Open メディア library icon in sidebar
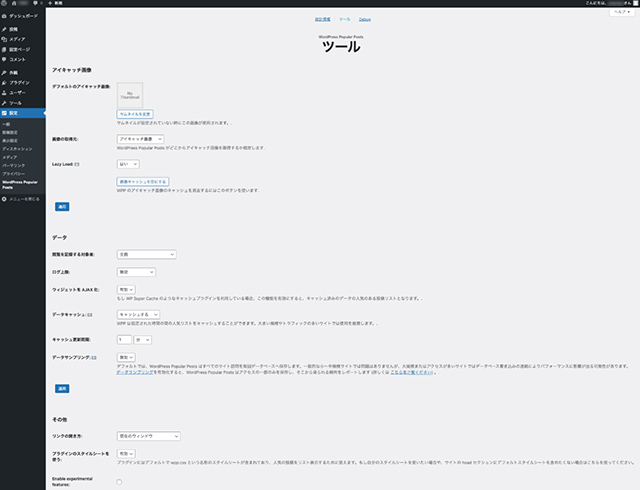The height and width of the screenshot is (490, 640). [x=4, y=39]
